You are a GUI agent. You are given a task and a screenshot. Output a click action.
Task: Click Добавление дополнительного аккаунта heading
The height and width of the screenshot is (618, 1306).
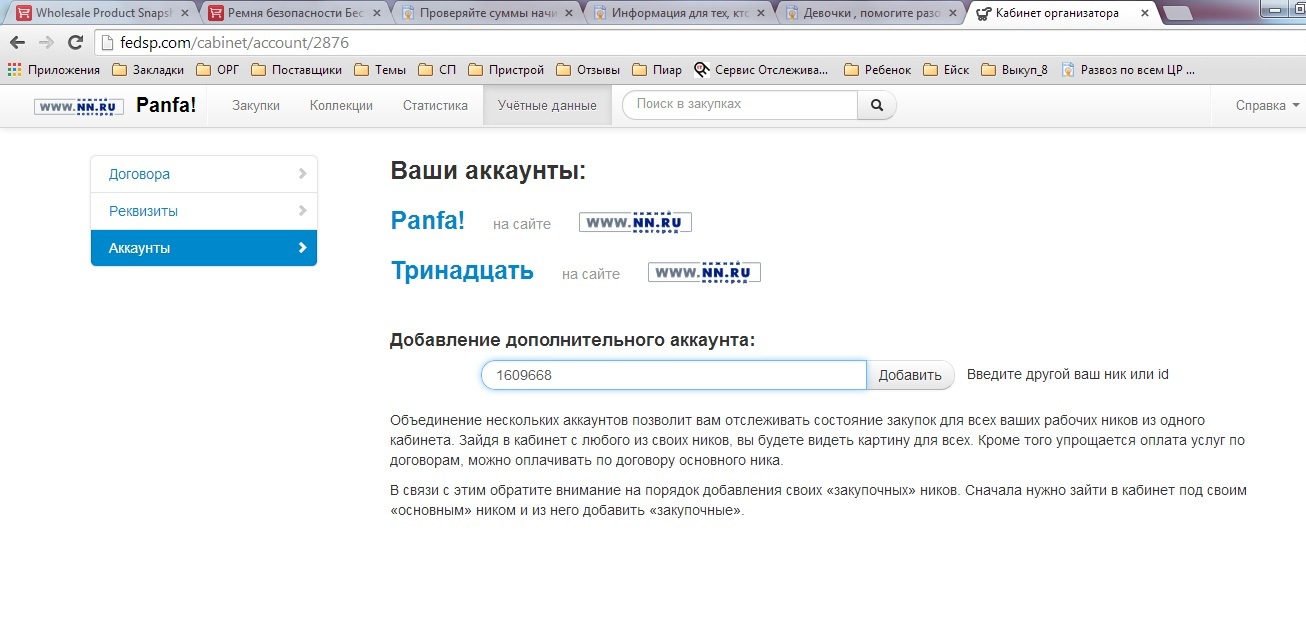point(572,340)
